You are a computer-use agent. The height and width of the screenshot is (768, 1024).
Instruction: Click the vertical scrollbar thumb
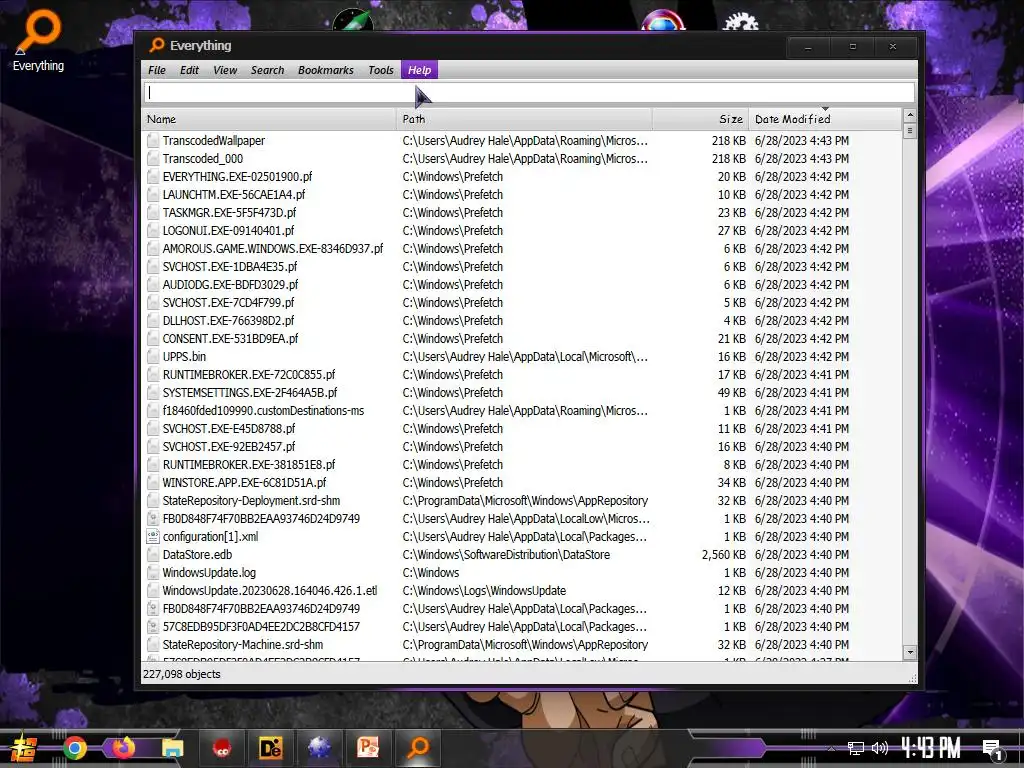[910, 131]
